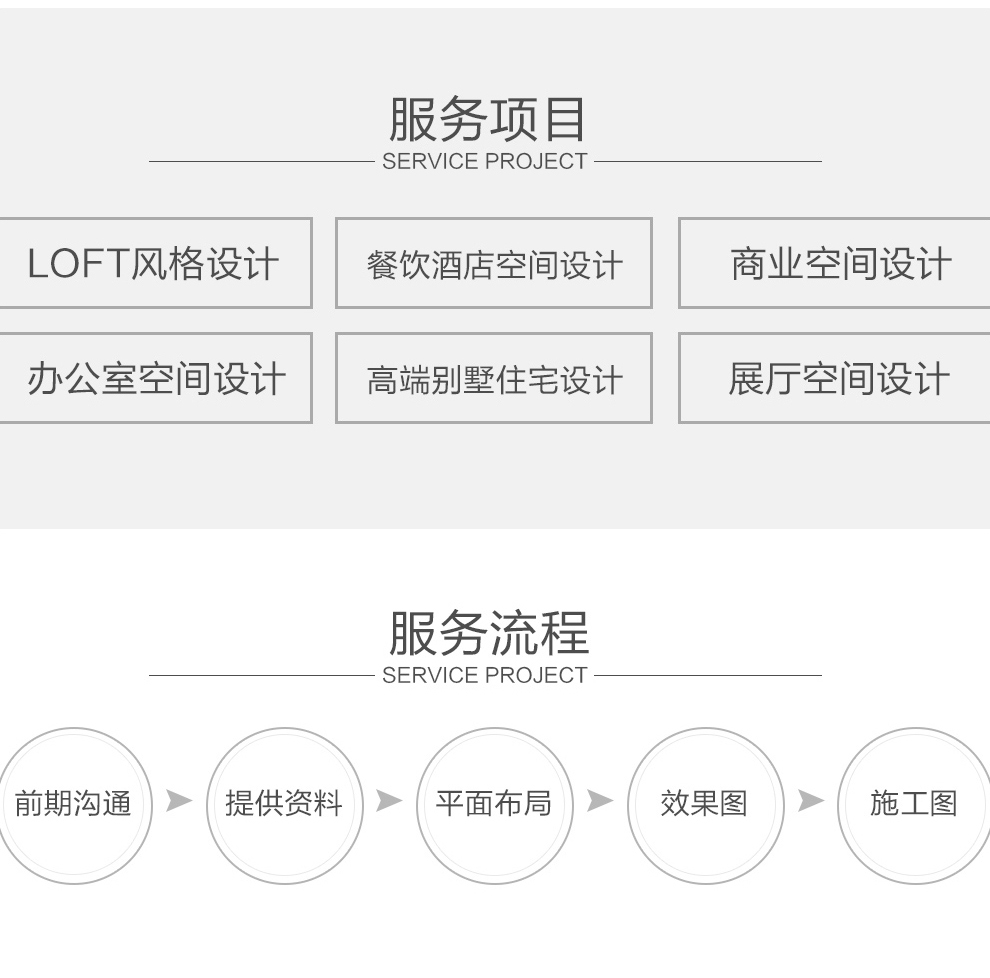
Task: Click arrow between 效果图 and 施工图
Action: click(811, 801)
